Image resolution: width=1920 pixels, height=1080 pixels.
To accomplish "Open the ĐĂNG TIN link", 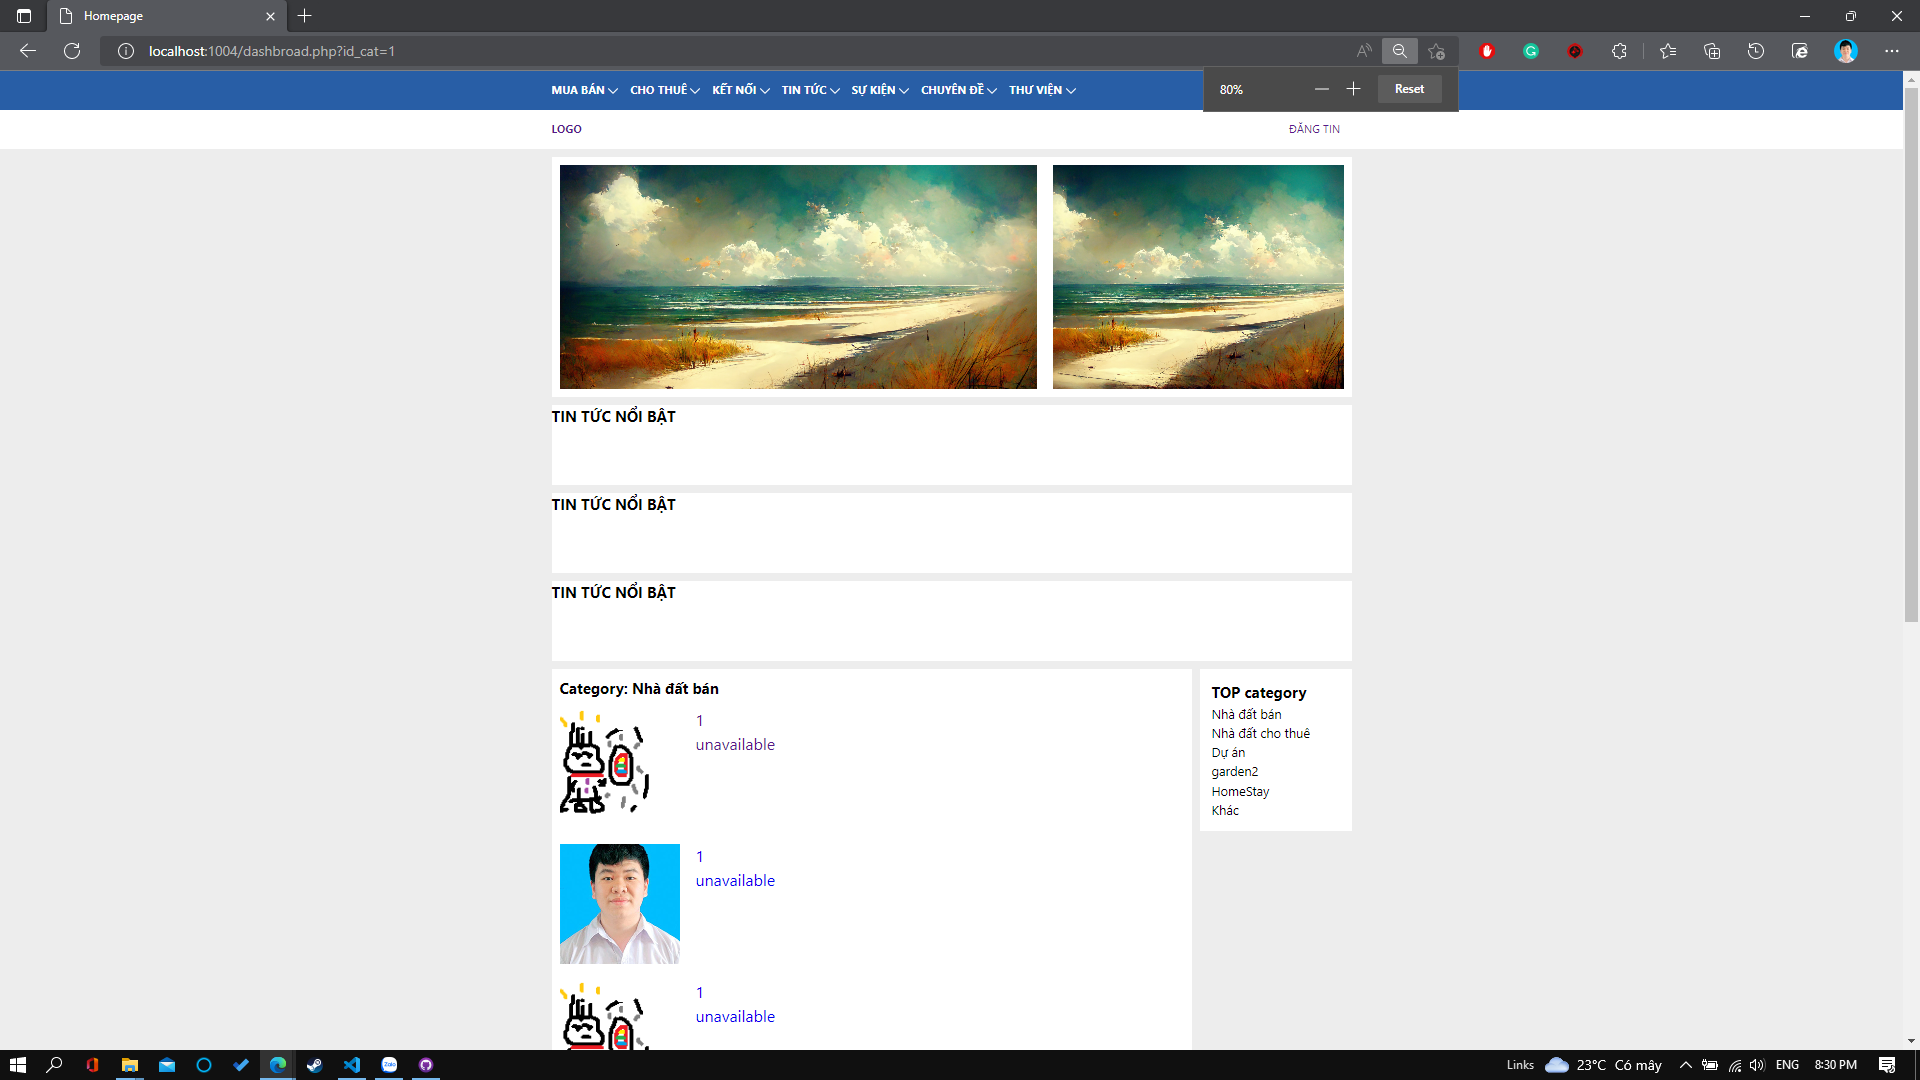I will (x=1314, y=129).
